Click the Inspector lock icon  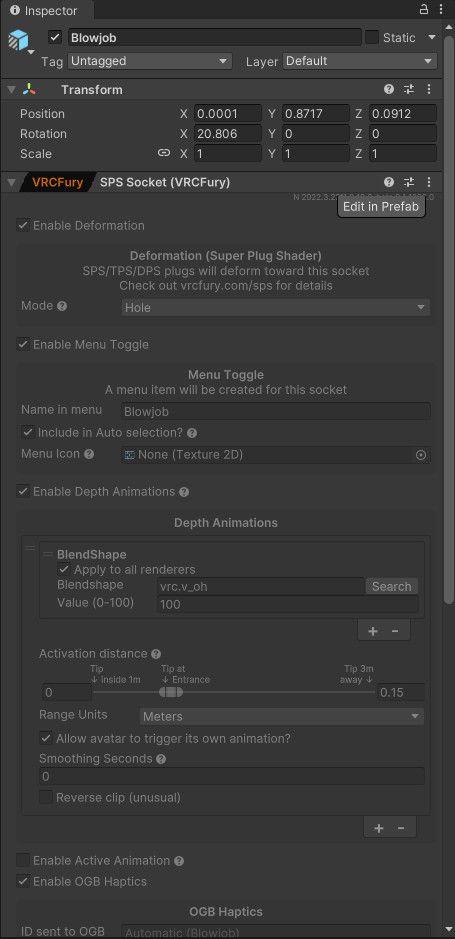pyautogui.click(x=424, y=10)
